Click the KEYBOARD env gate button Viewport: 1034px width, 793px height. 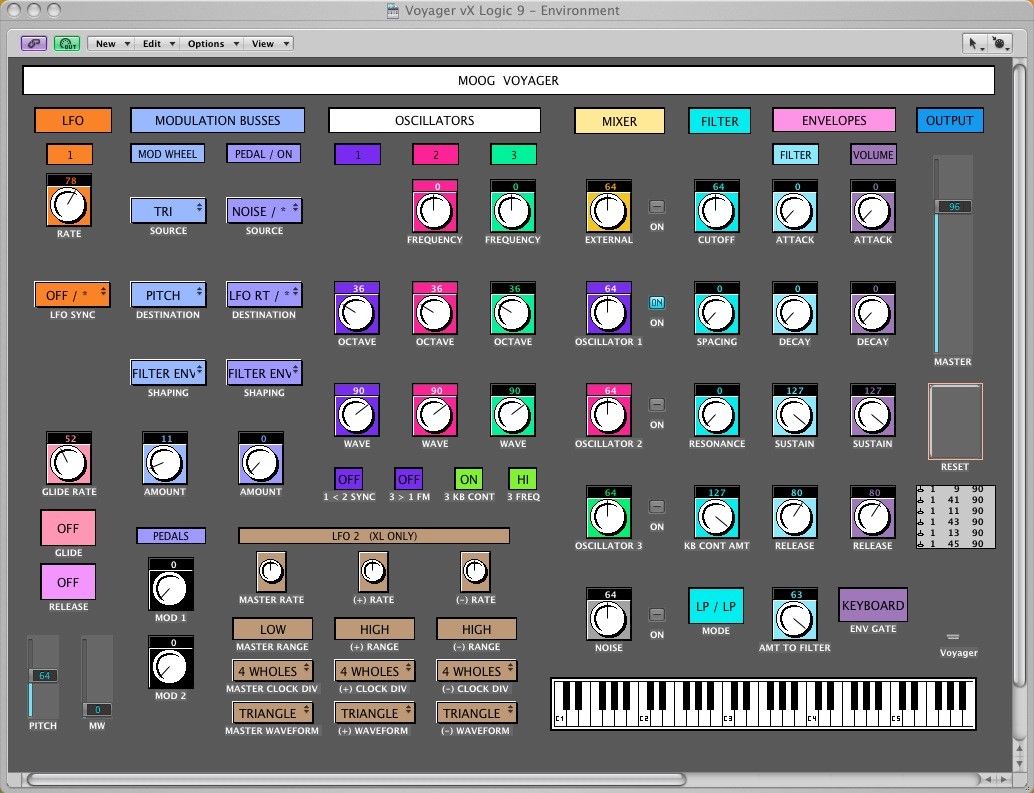871,605
